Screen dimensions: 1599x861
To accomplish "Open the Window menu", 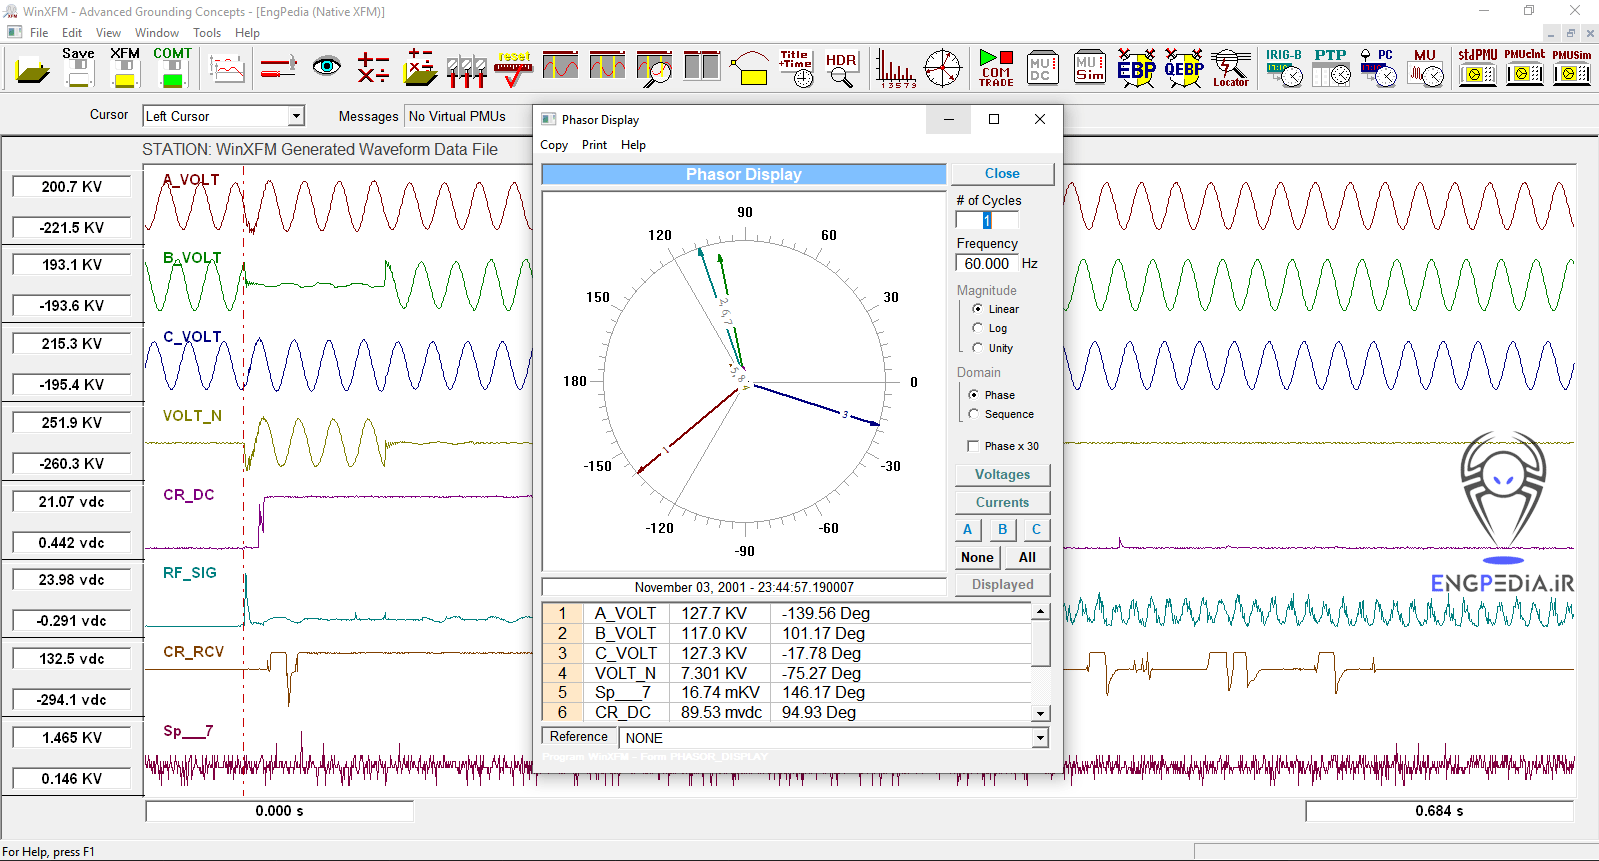I will tap(157, 33).
